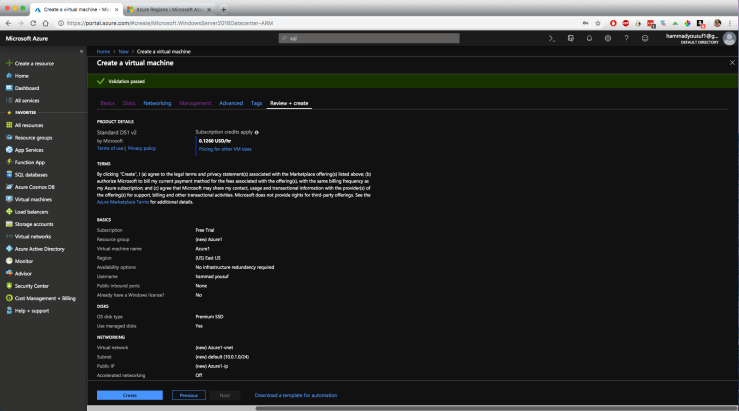Open Download a template for automation link

click(295, 395)
